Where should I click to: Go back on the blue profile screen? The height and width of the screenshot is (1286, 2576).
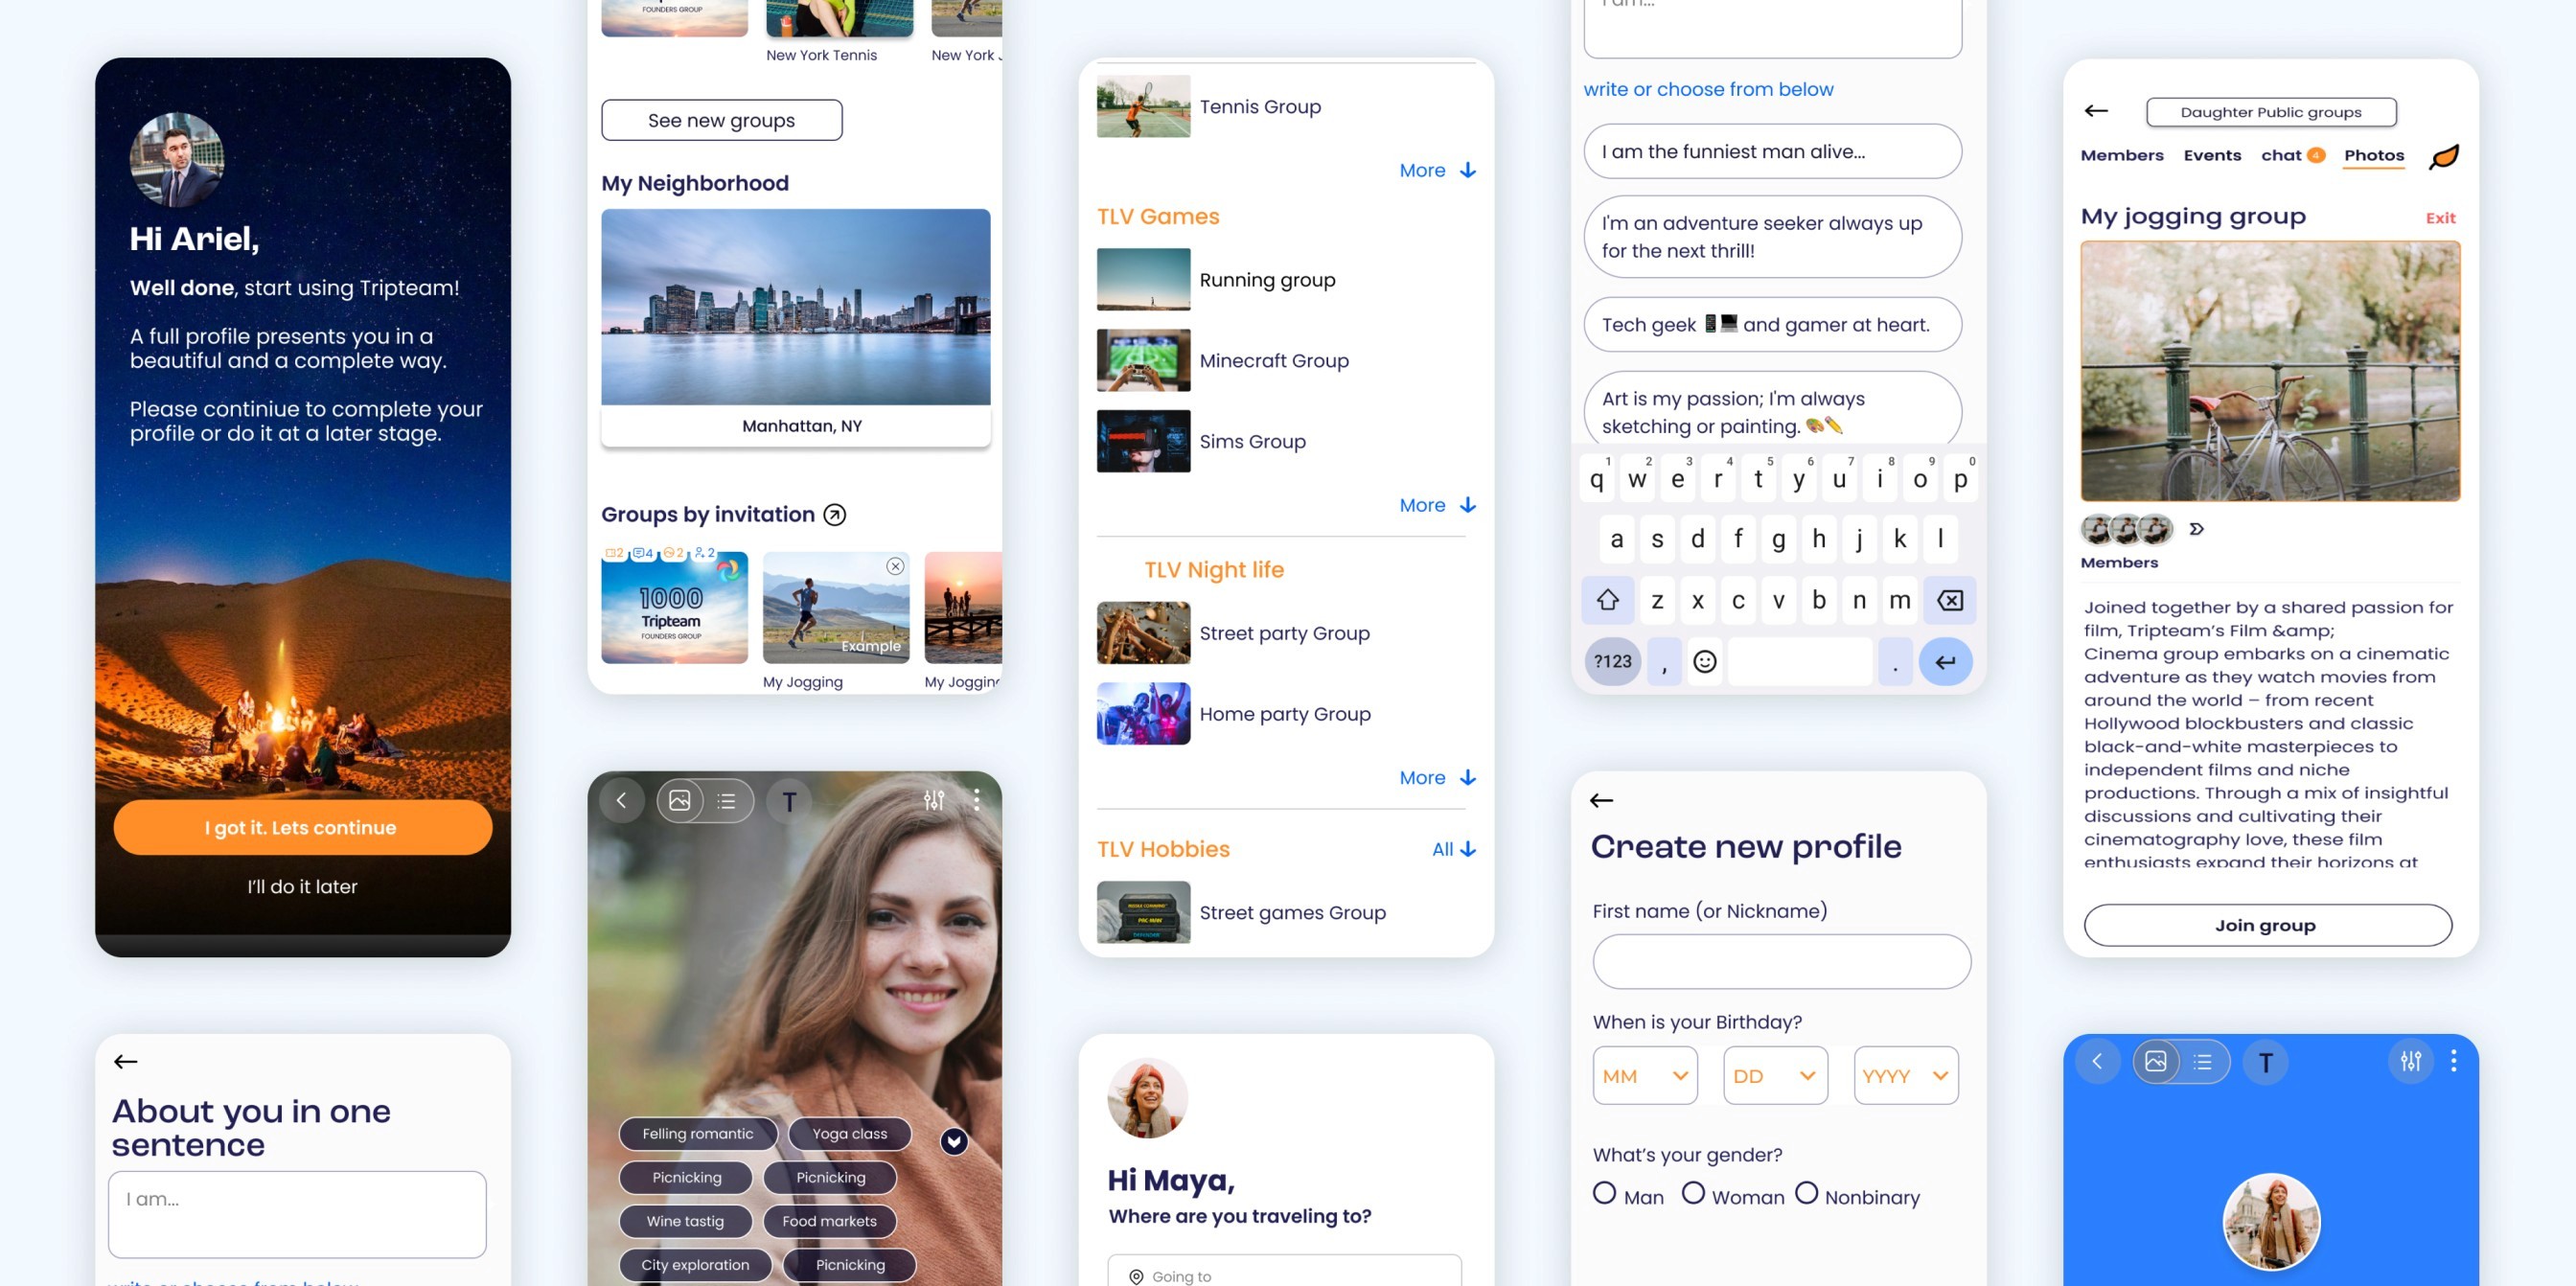click(2097, 1061)
